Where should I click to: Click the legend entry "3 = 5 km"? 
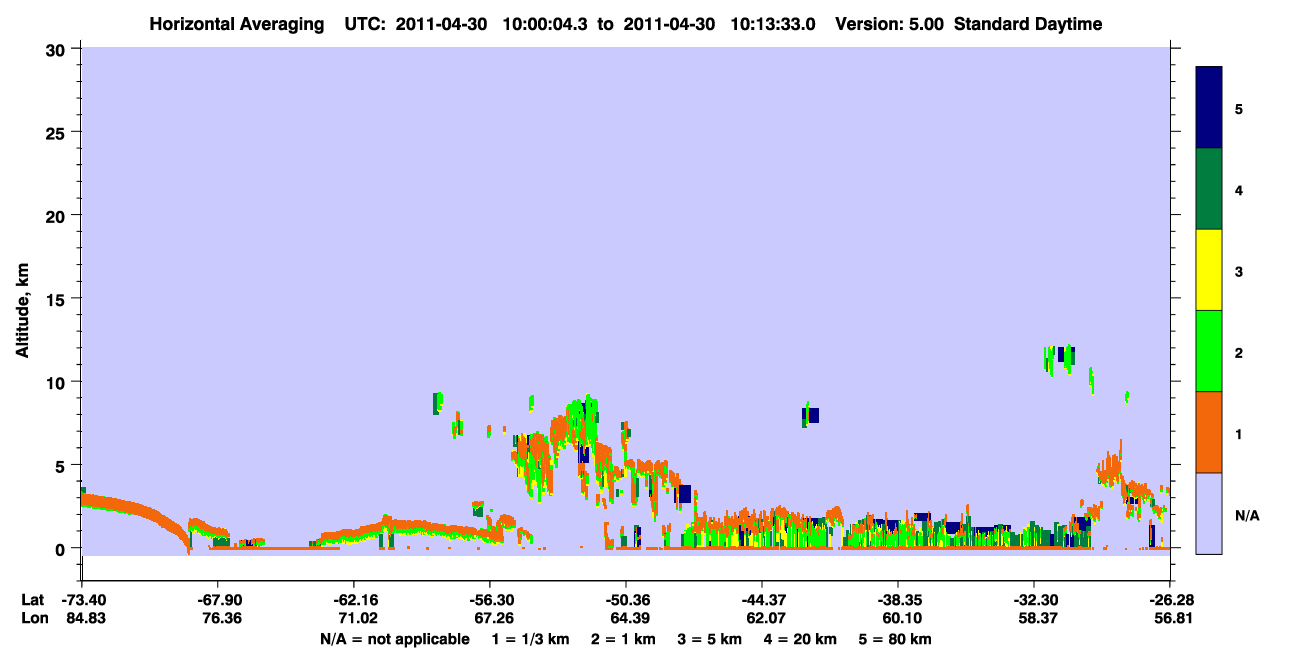click(x=710, y=639)
